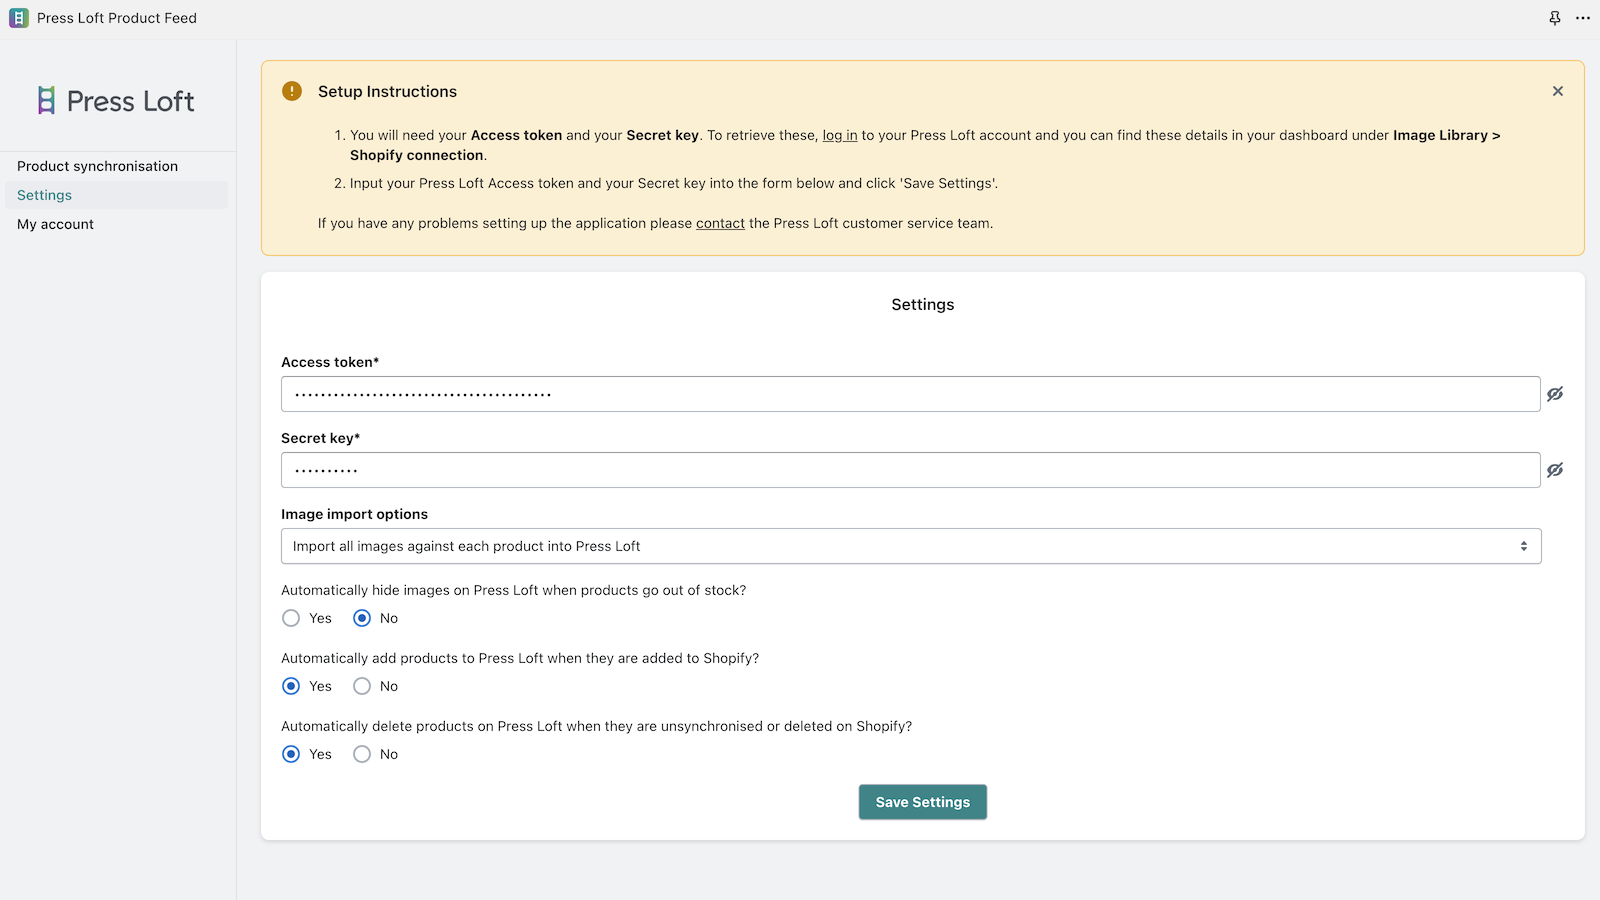
Task: Open My account in the sidebar
Action: pyautogui.click(x=56, y=224)
